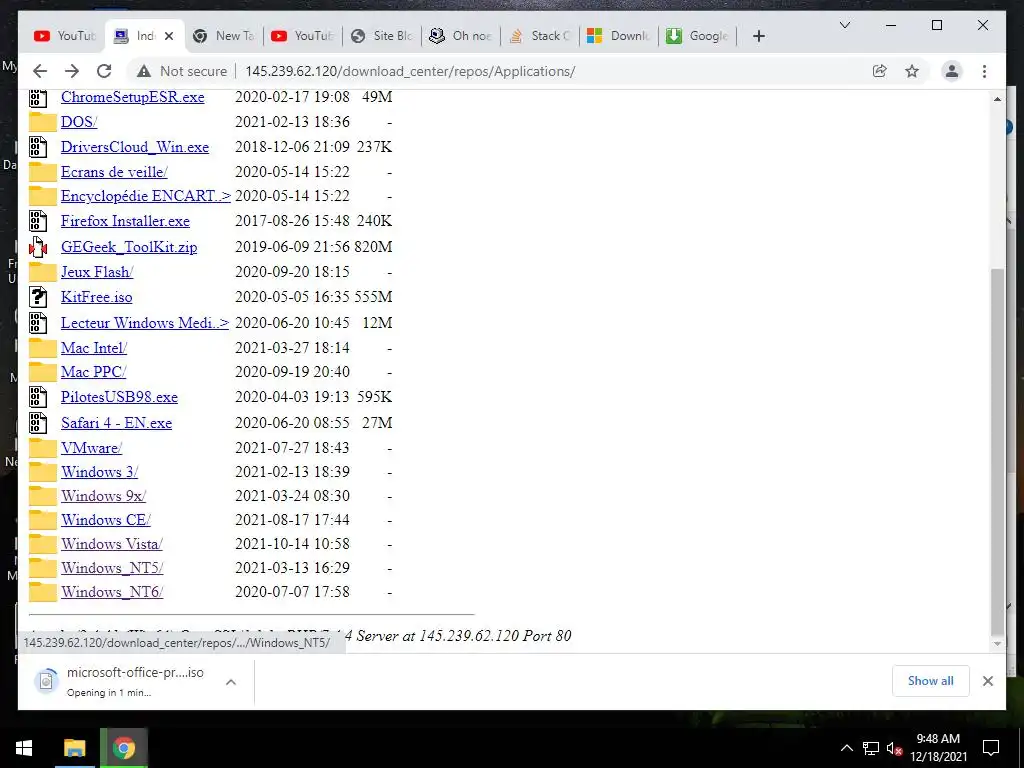Image resolution: width=1024 pixels, height=768 pixels.
Task: Open the ChromeSetupESR.exe link
Action: tap(133, 97)
